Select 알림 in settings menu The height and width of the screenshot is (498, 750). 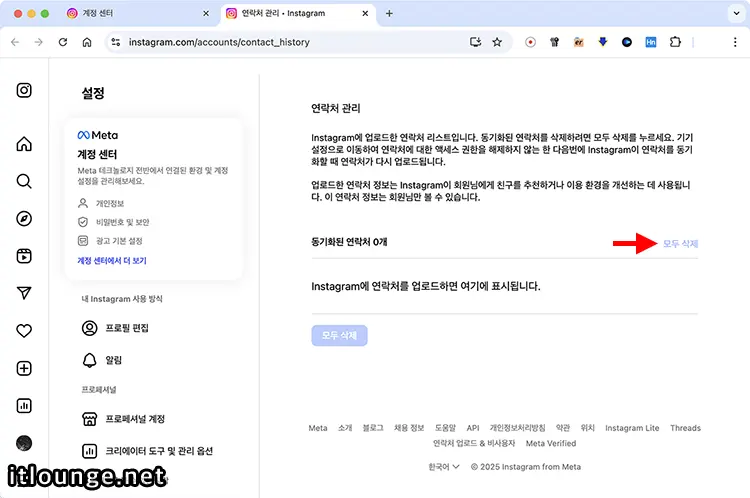[114, 359]
